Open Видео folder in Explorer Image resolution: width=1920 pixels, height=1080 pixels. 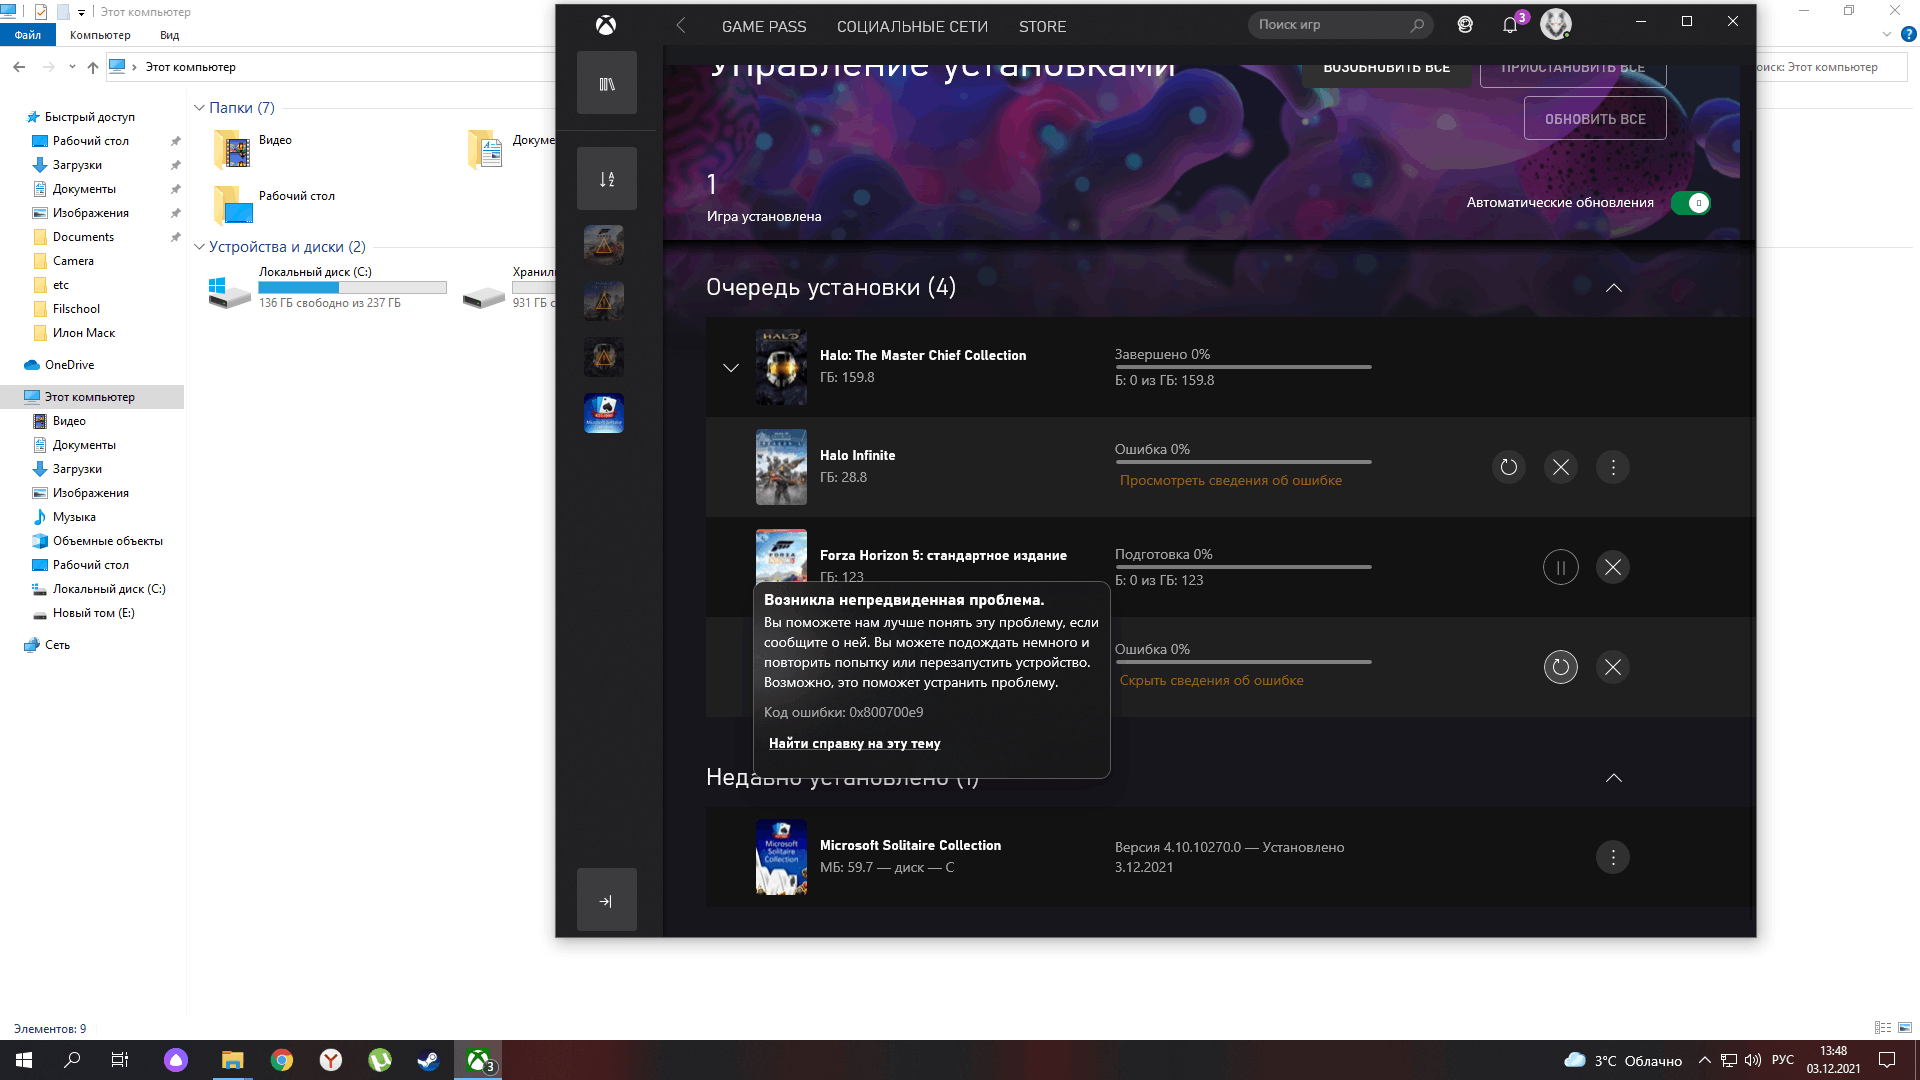[x=253, y=150]
